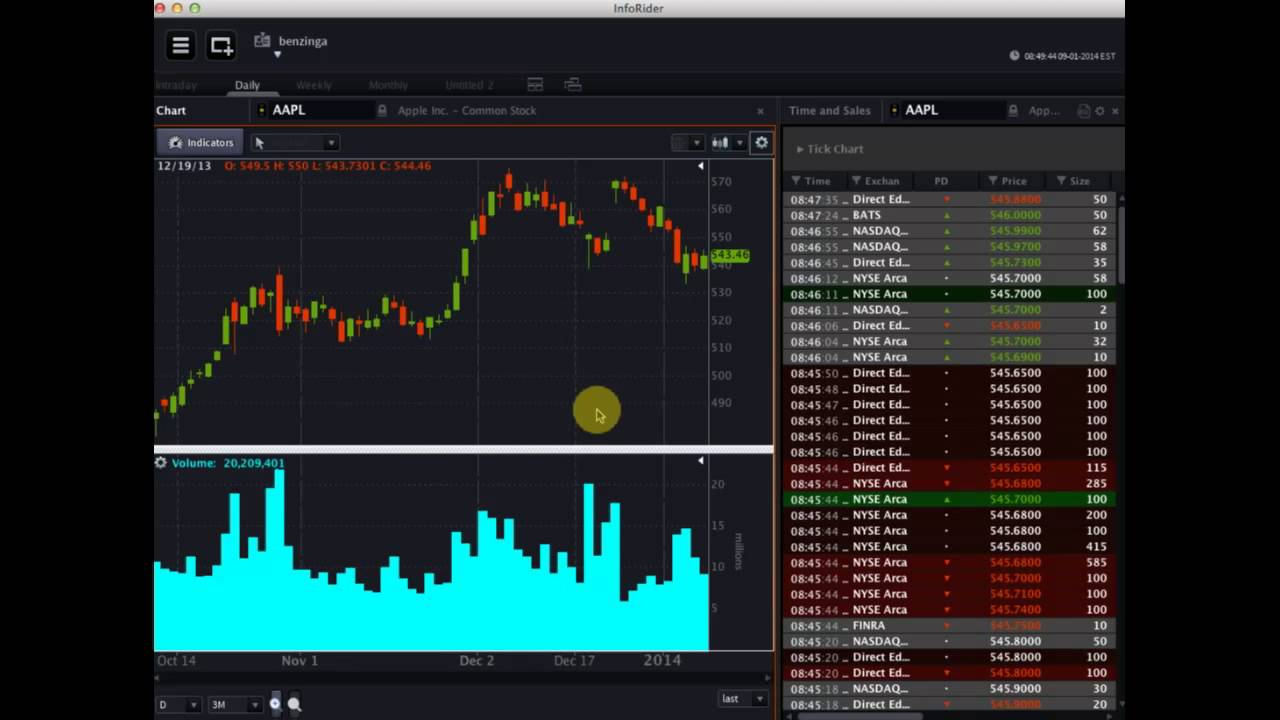1280x720 pixels.
Task: Select the 08:46:11 NYSE Arca 545.7000 row
Action: pyautogui.click(x=950, y=294)
